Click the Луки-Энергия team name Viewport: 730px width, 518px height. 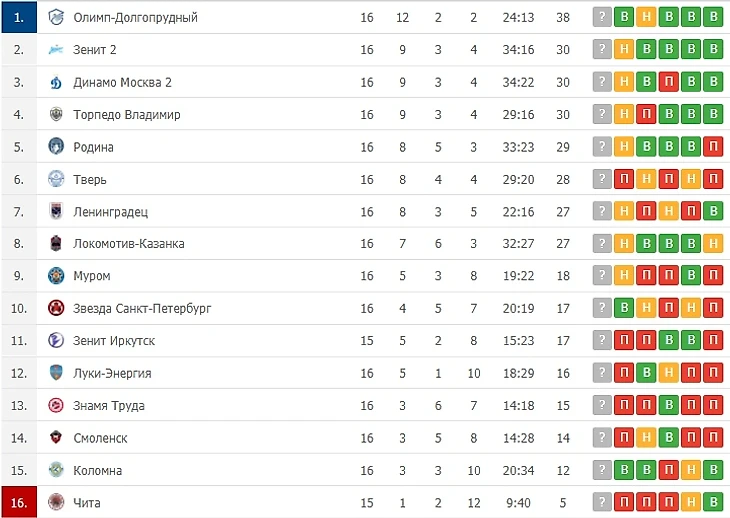coord(112,373)
